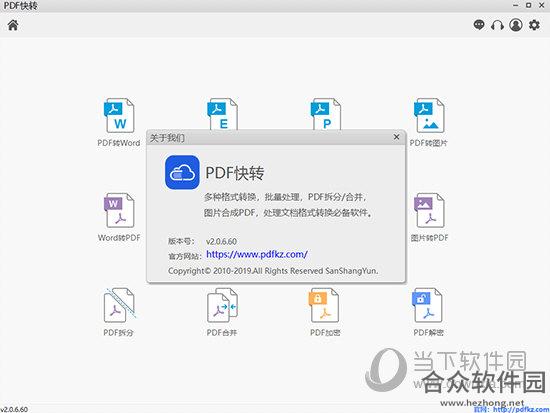Click the version number v2.0.6.60 in dialog

(221, 241)
